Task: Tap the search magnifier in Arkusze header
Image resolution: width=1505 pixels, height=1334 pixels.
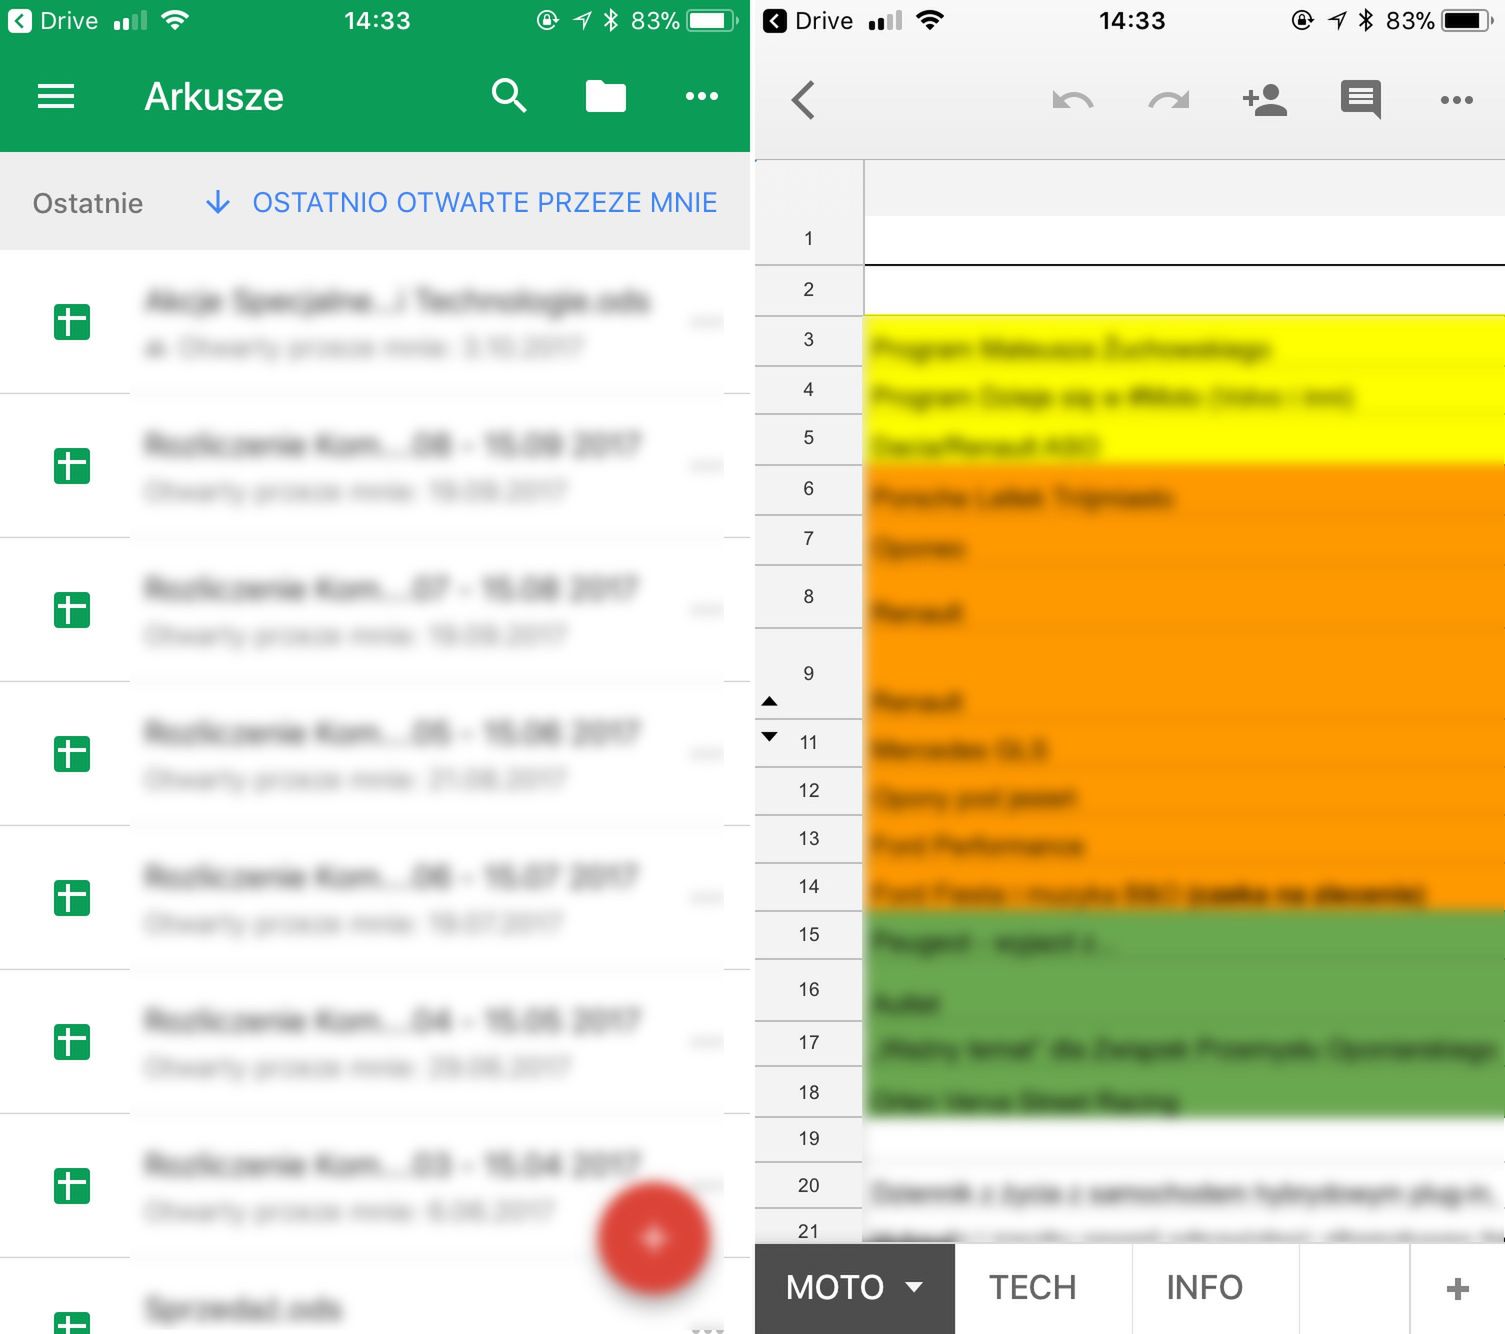Action: point(509,96)
